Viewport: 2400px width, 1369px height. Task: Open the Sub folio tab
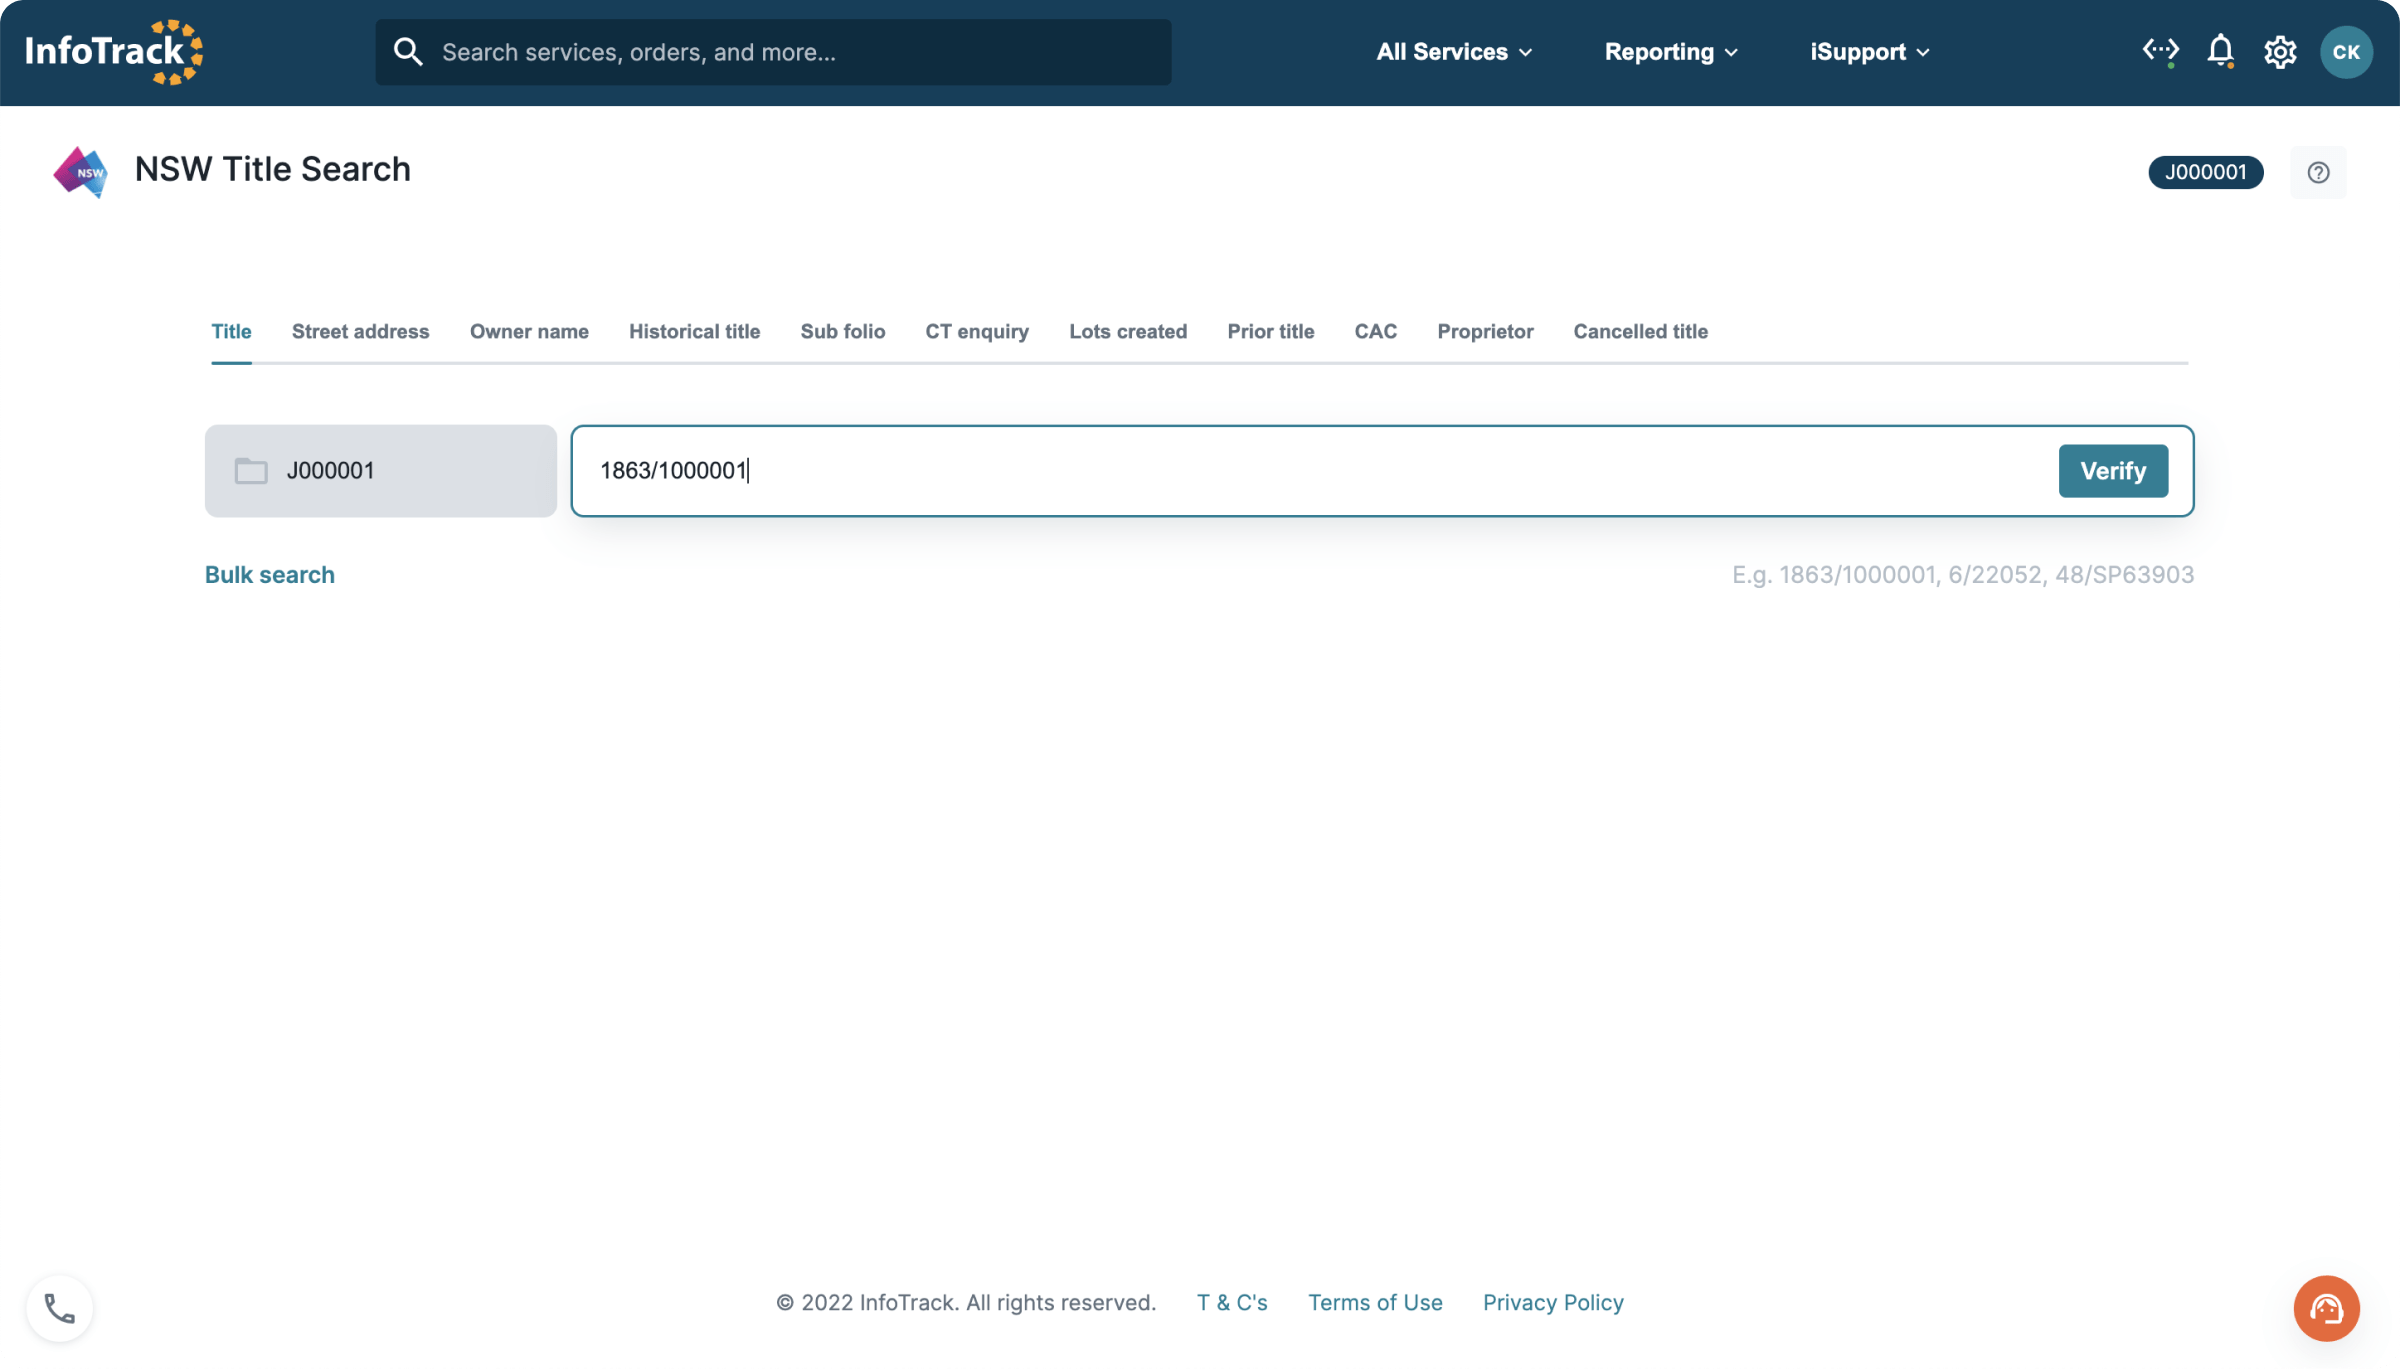842,332
